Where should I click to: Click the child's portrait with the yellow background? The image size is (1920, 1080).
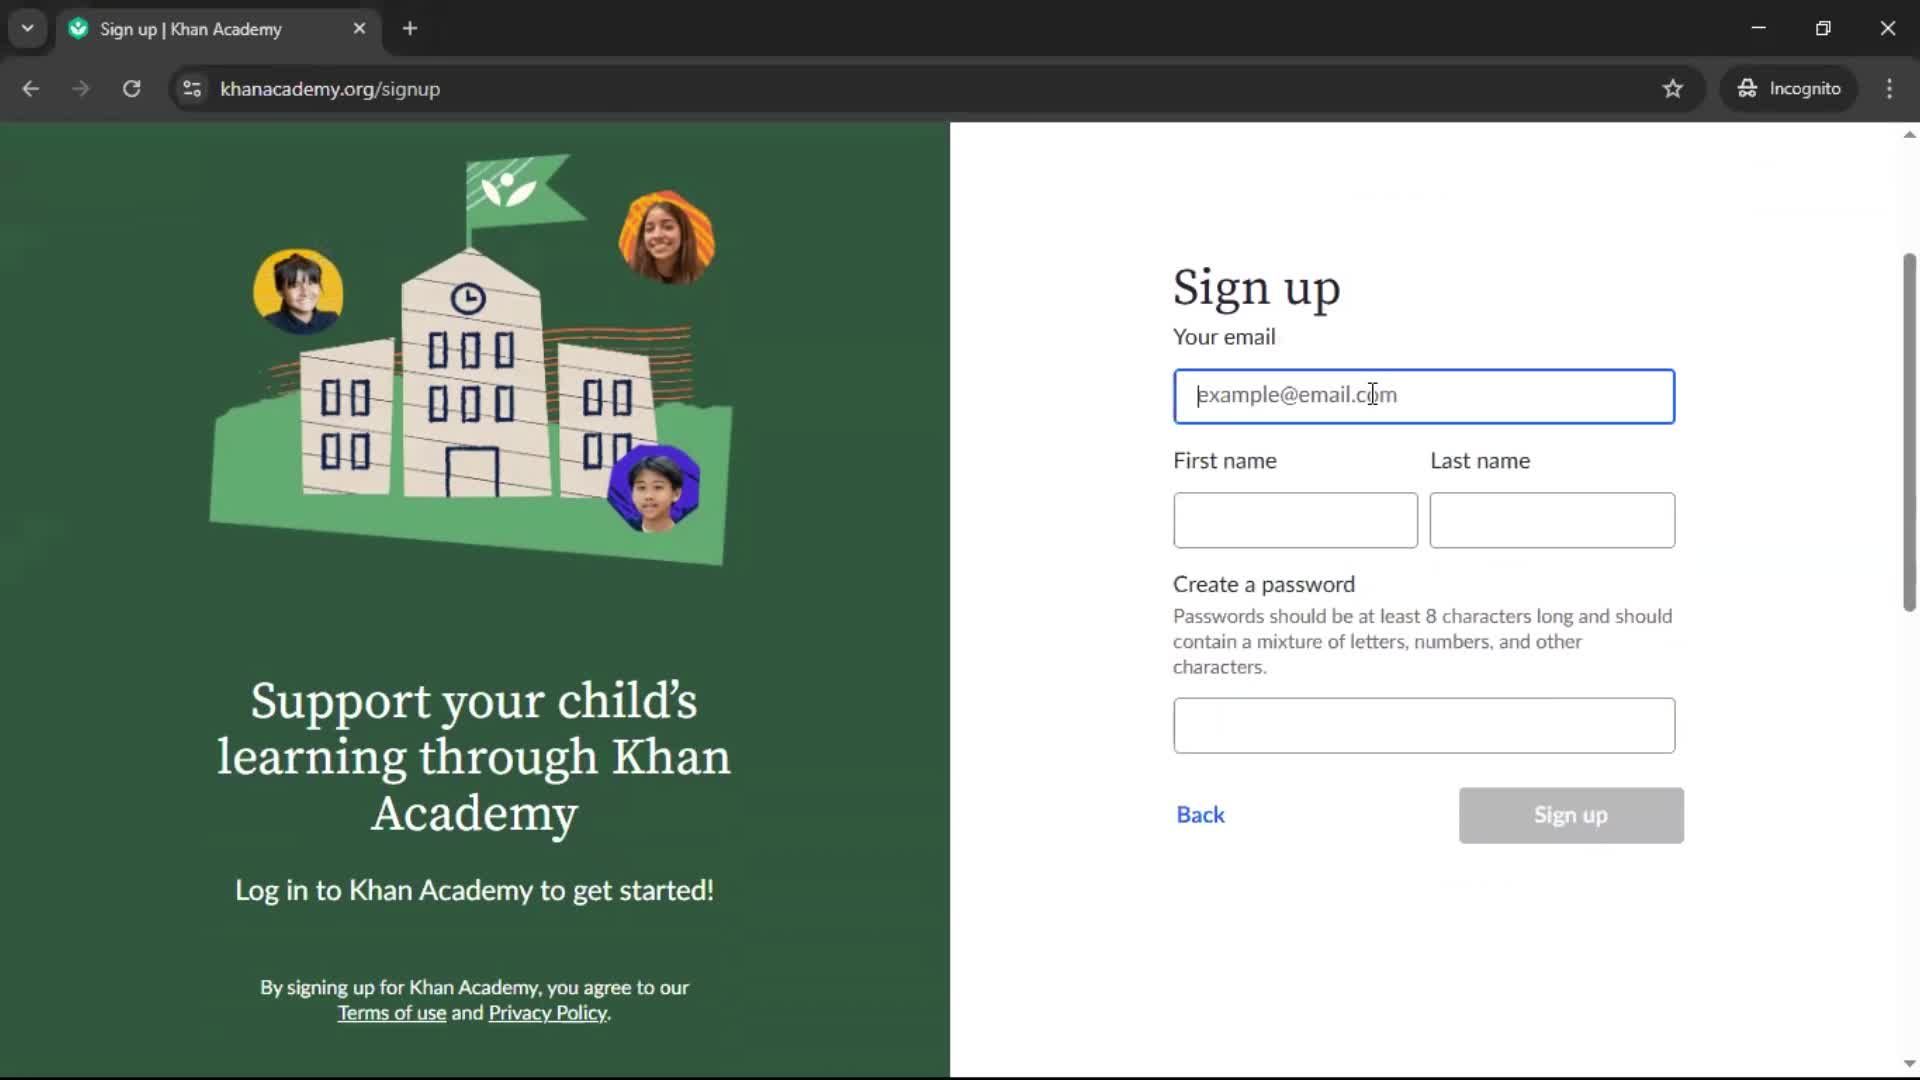click(x=298, y=291)
